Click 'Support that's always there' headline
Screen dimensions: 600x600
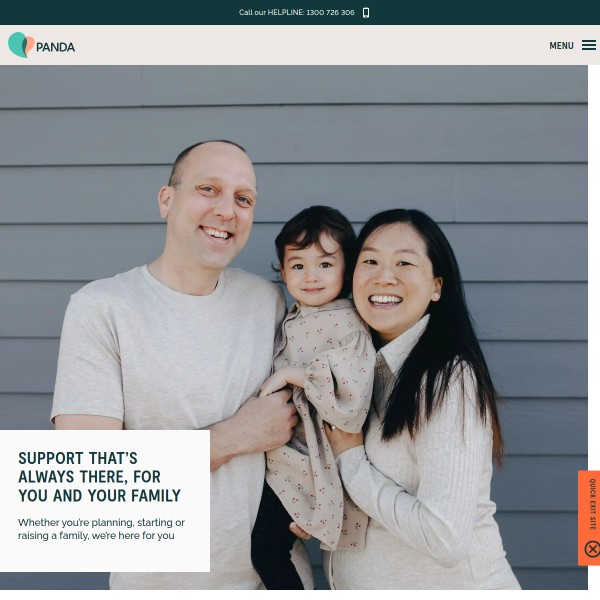coord(99,477)
